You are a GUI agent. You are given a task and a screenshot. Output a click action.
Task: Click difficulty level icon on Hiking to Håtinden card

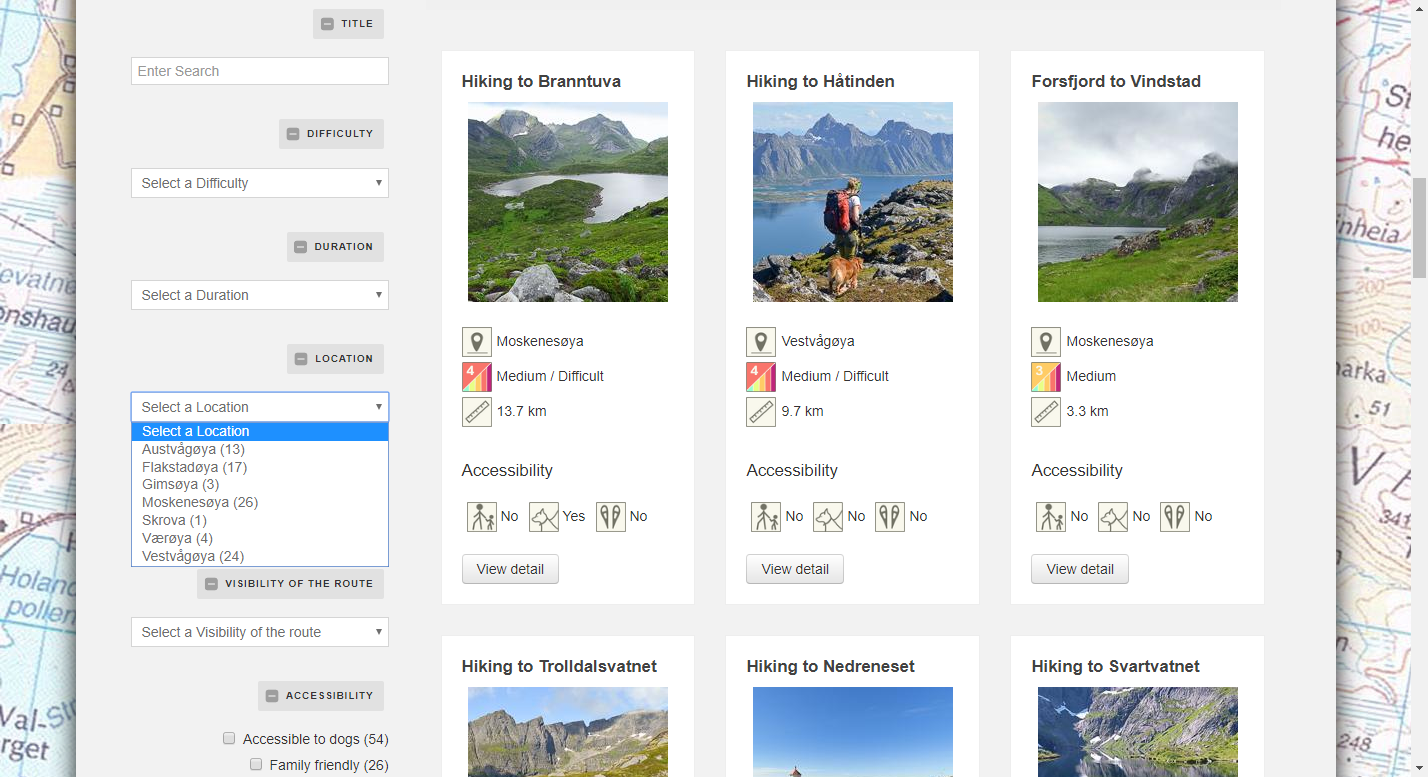[761, 377]
